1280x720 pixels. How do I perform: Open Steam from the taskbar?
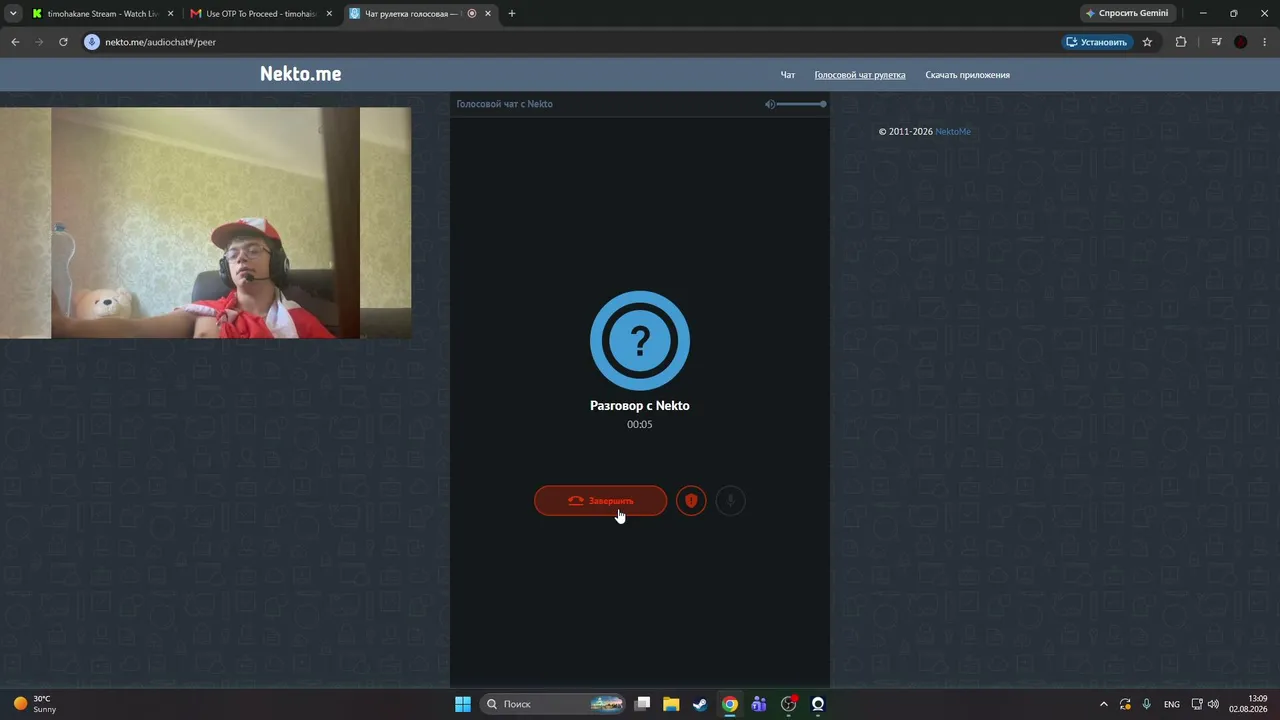pyautogui.click(x=701, y=704)
